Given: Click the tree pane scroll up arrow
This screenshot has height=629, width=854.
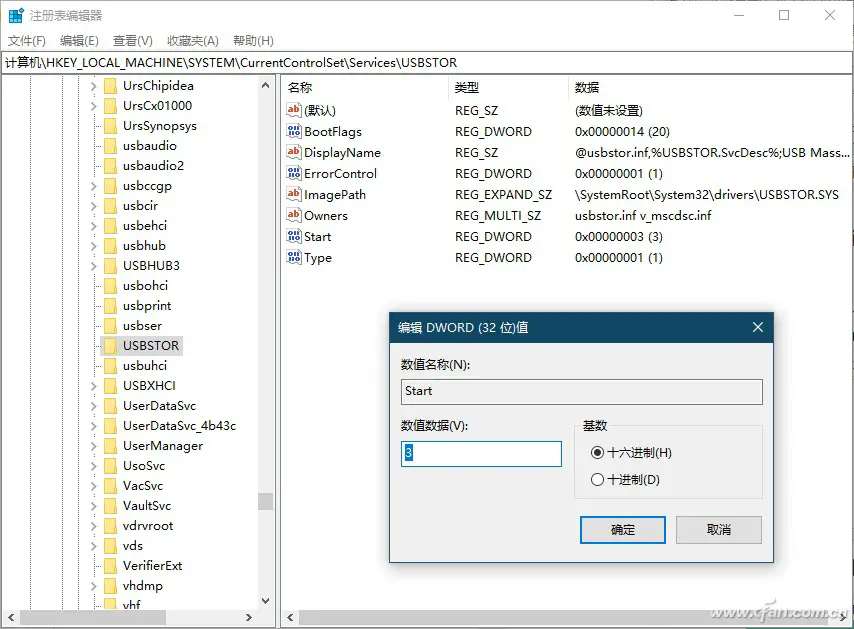Looking at the screenshot, I should [265, 86].
